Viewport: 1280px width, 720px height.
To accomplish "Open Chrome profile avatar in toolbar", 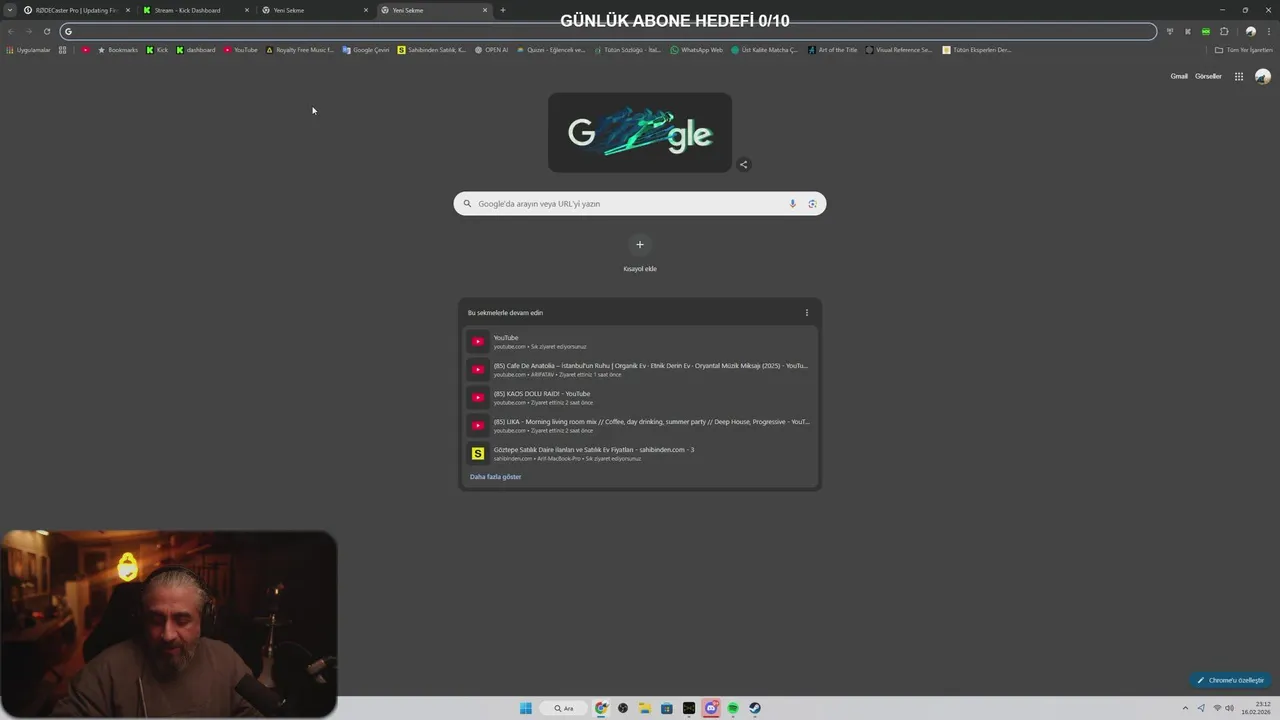I will (x=1250, y=31).
